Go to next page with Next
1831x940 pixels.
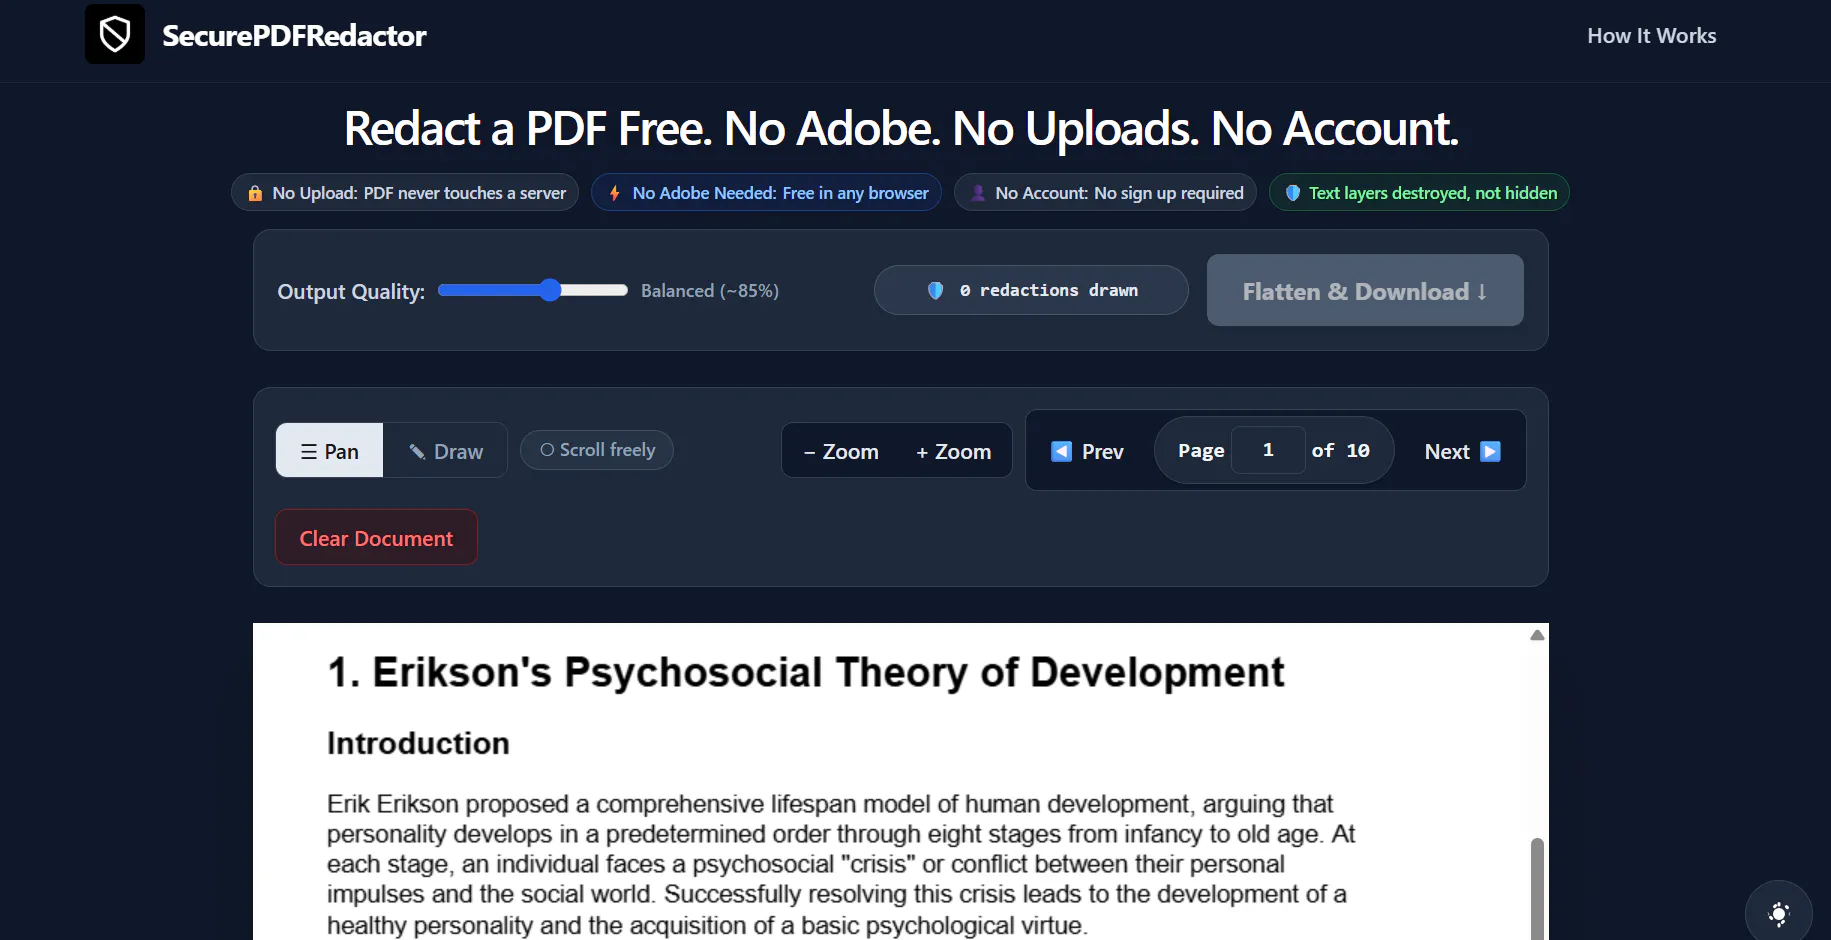pos(1462,451)
